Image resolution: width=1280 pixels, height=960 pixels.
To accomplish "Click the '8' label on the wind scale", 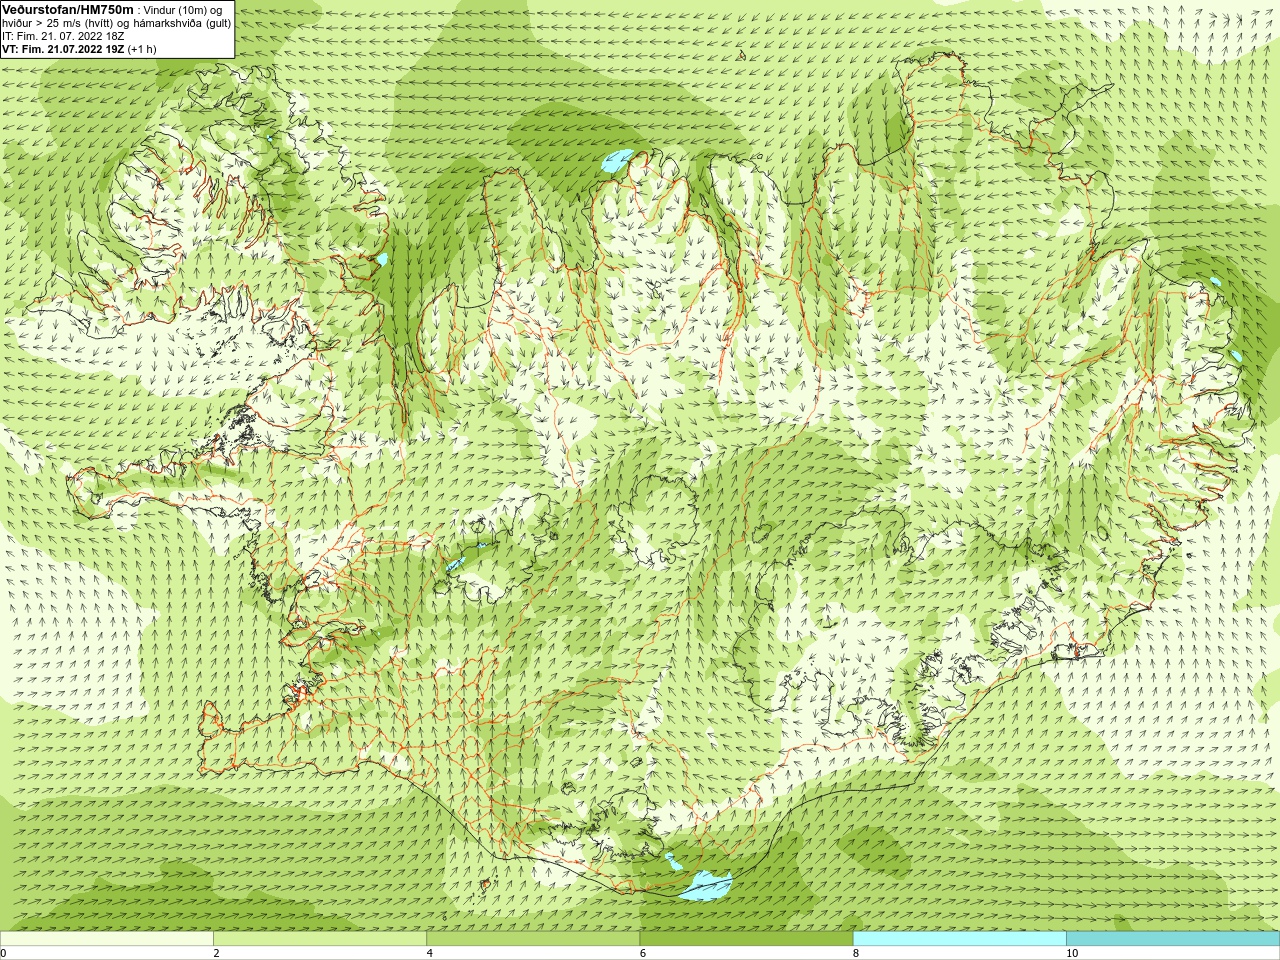I will click(x=856, y=953).
